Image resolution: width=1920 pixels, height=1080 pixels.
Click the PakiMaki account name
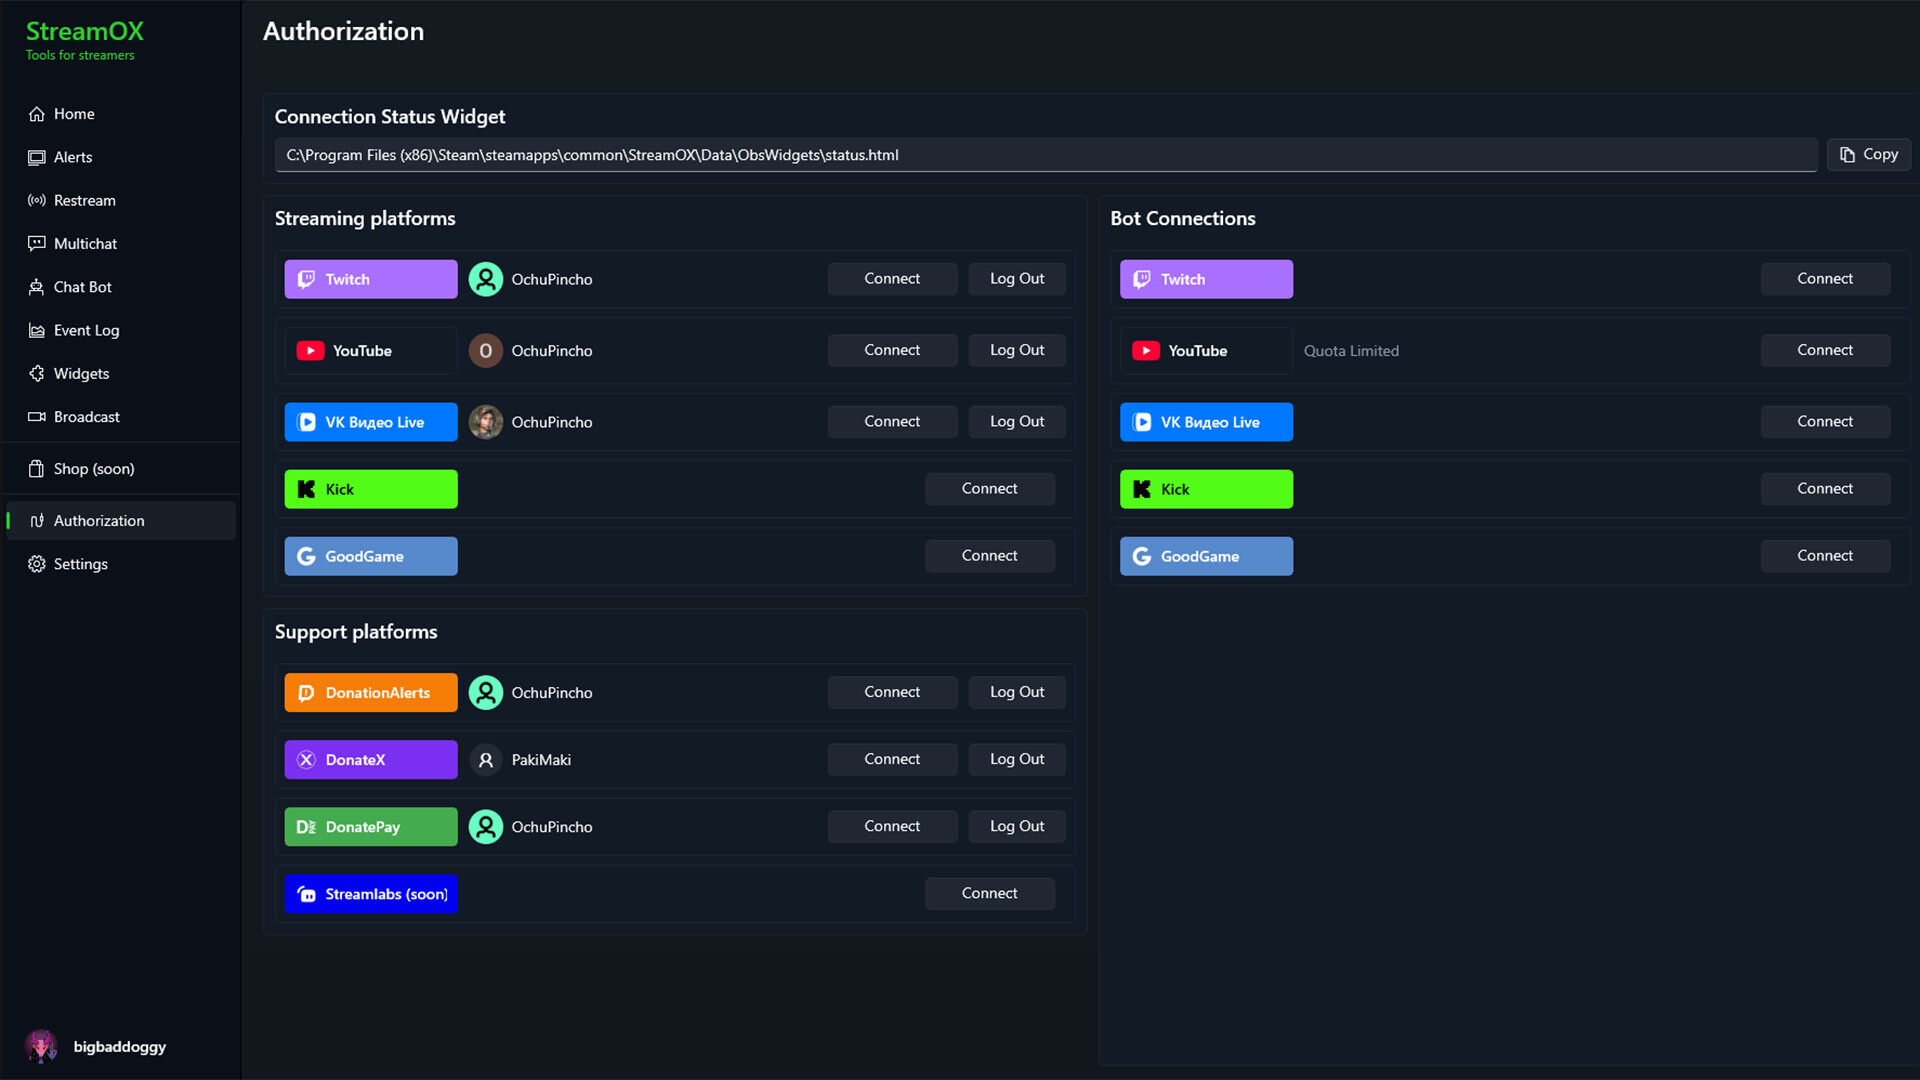tap(541, 760)
